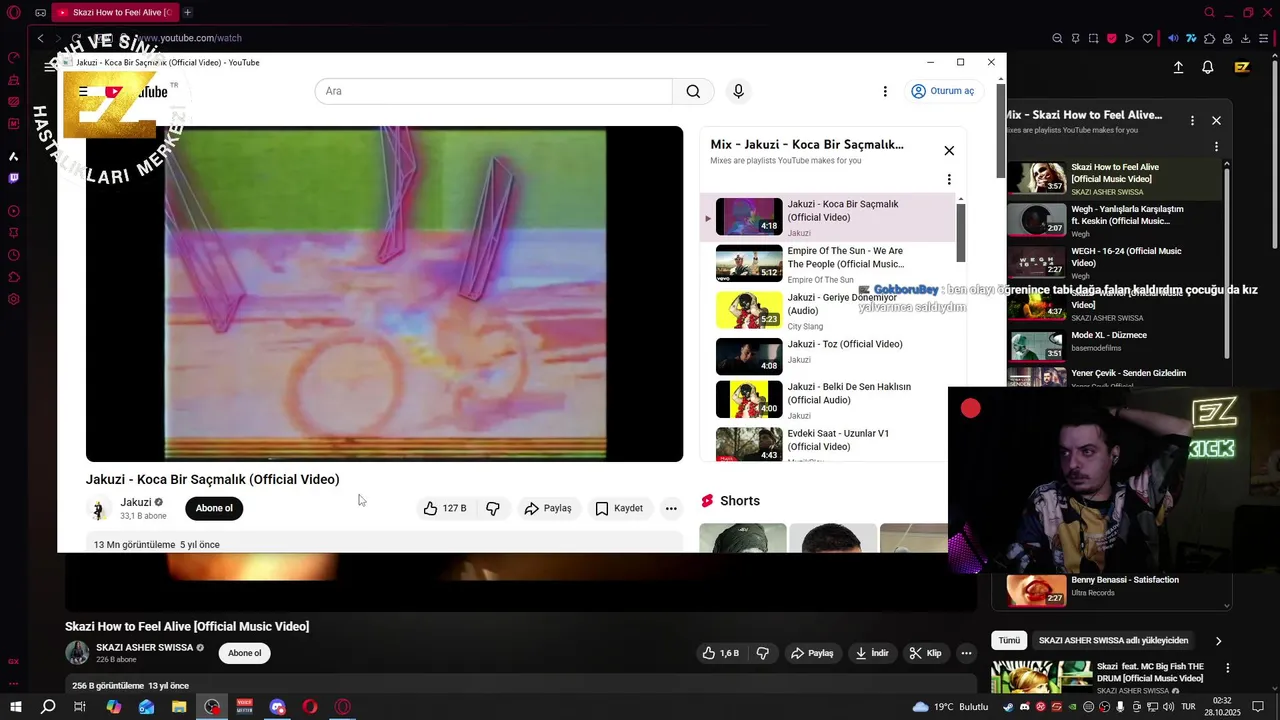Open Skazi mix panel header three-dot menu
The height and width of the screenshot is (720, 1280).
tap(1192, 120)
